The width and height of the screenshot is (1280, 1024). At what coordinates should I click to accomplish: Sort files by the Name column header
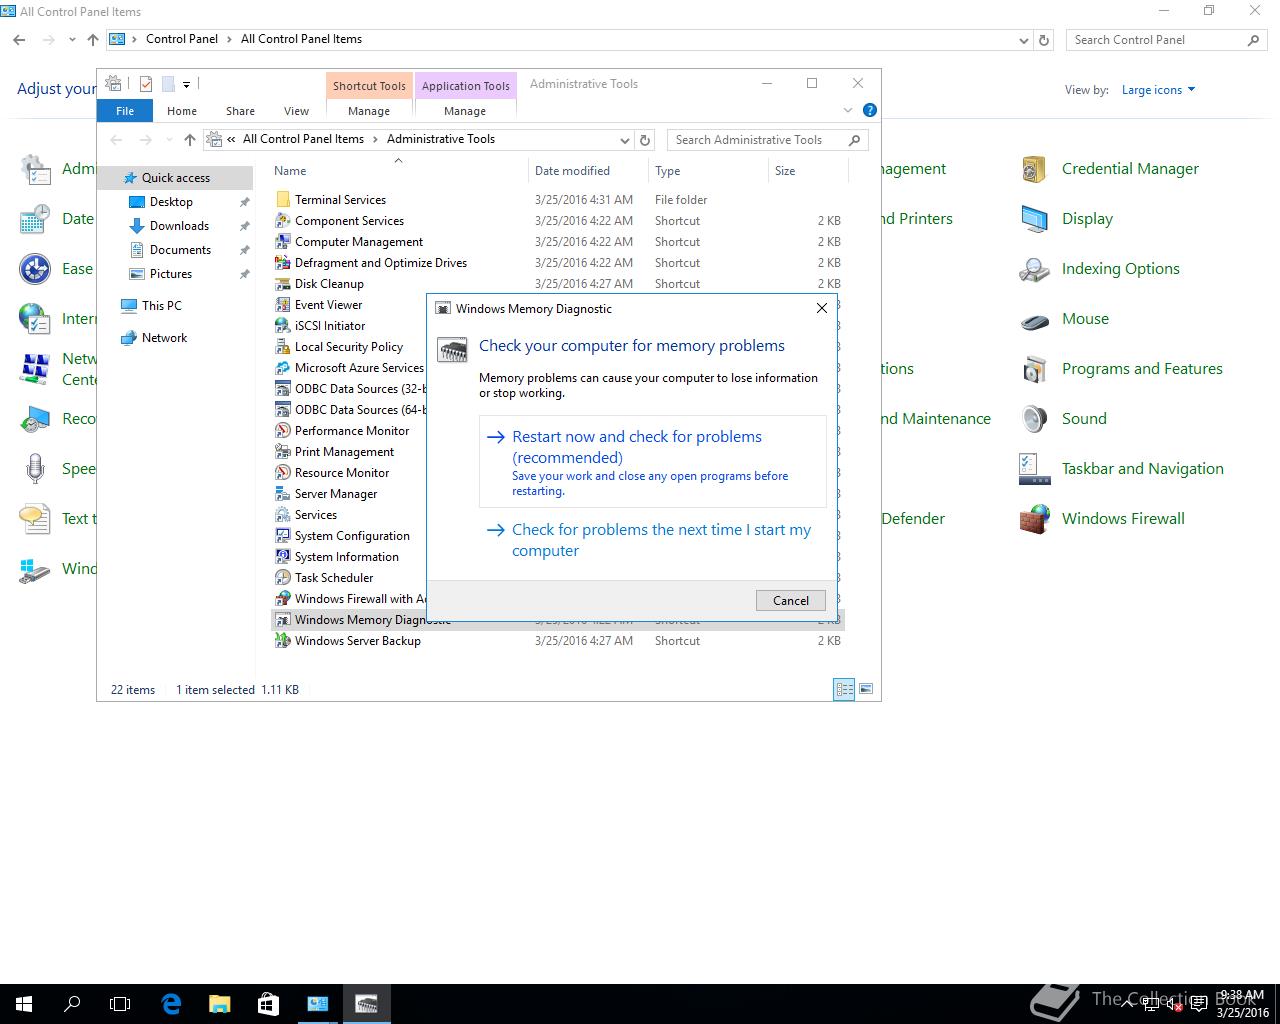398,171
